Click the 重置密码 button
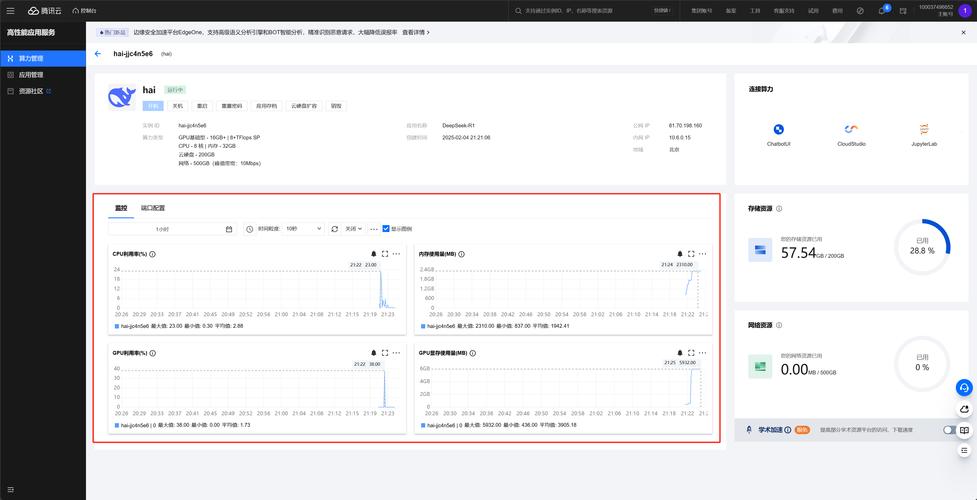 coord(231,105)
